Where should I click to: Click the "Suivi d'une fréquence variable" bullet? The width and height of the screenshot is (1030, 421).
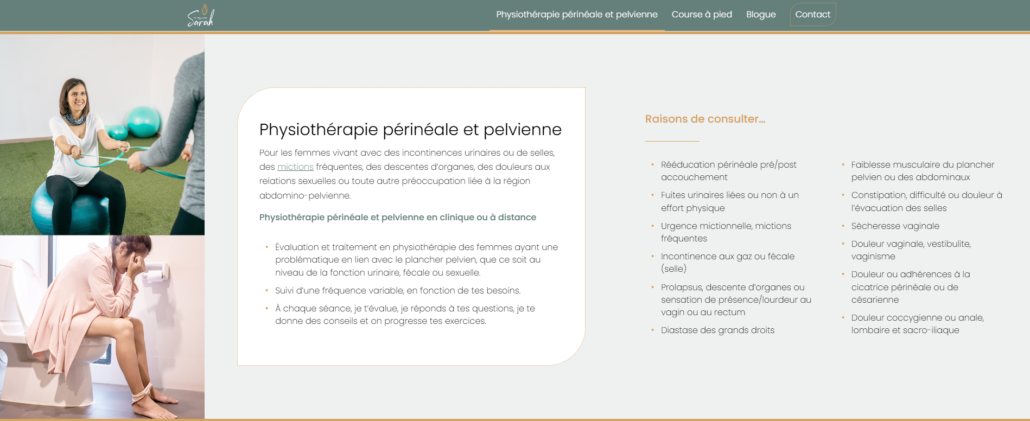(x=397, y=290)
